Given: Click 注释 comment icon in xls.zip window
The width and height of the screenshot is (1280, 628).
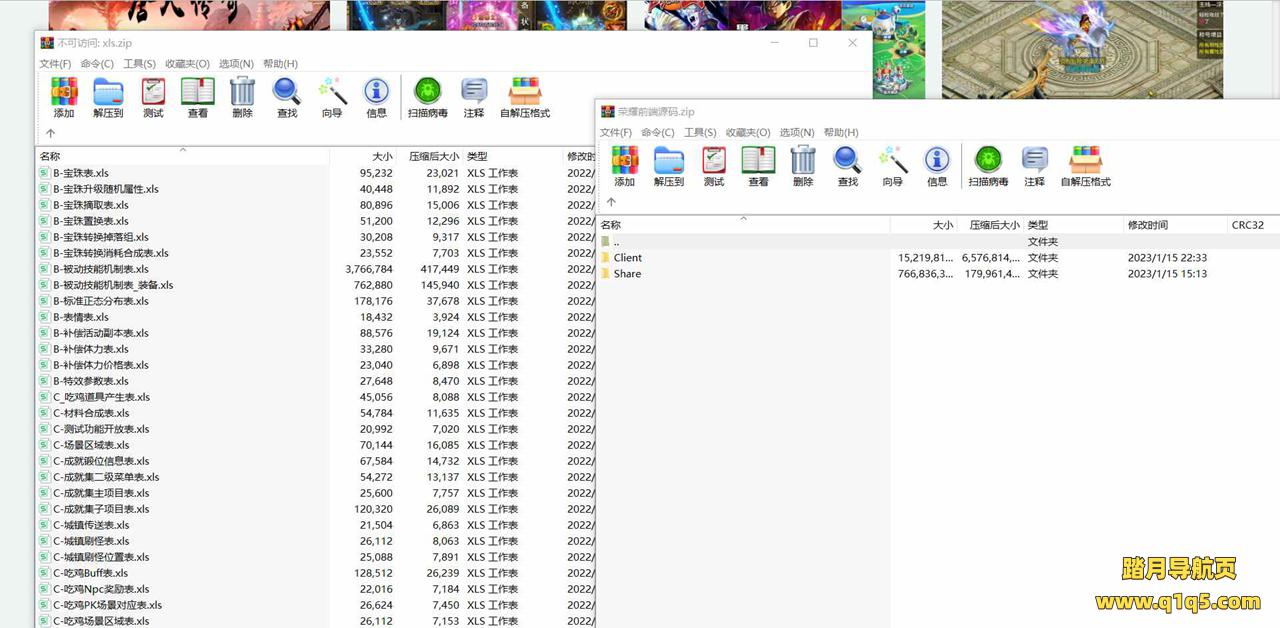Looking at the screenshot, I should tap(474, 97).
